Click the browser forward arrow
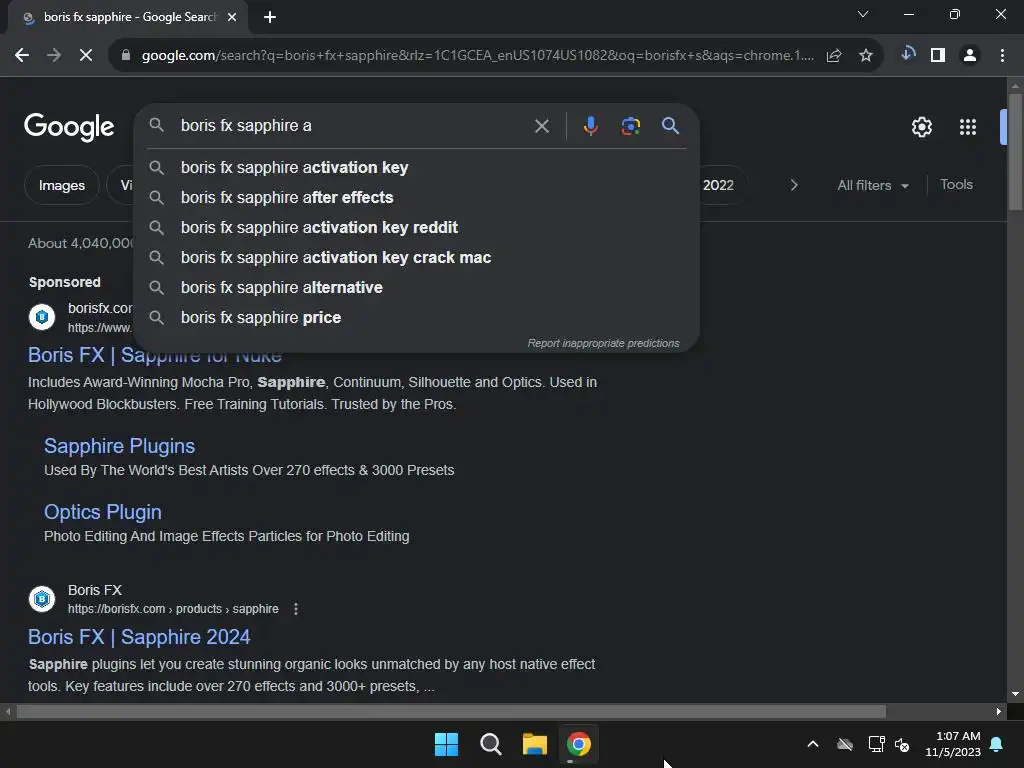This screenshot has width=1024, height=768. point(54,56)
